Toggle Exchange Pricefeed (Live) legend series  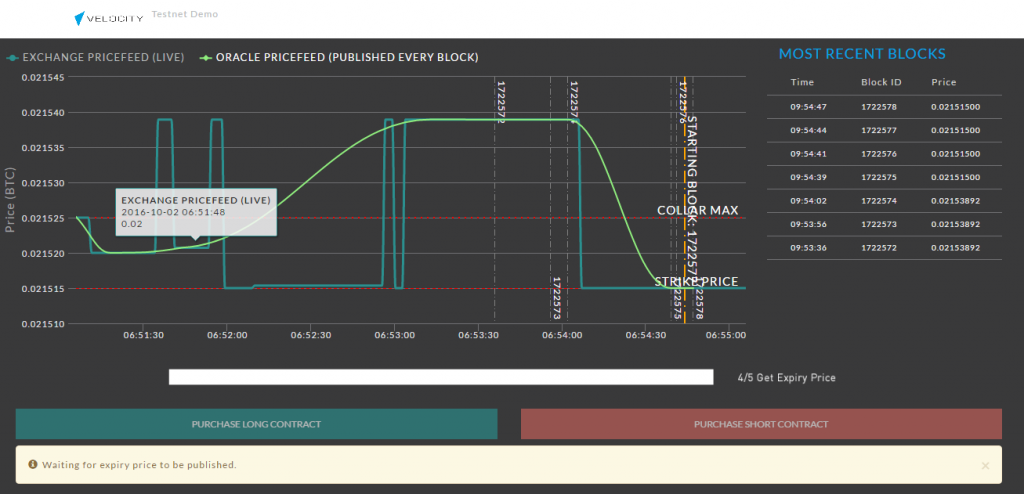[x=96, y=57]
